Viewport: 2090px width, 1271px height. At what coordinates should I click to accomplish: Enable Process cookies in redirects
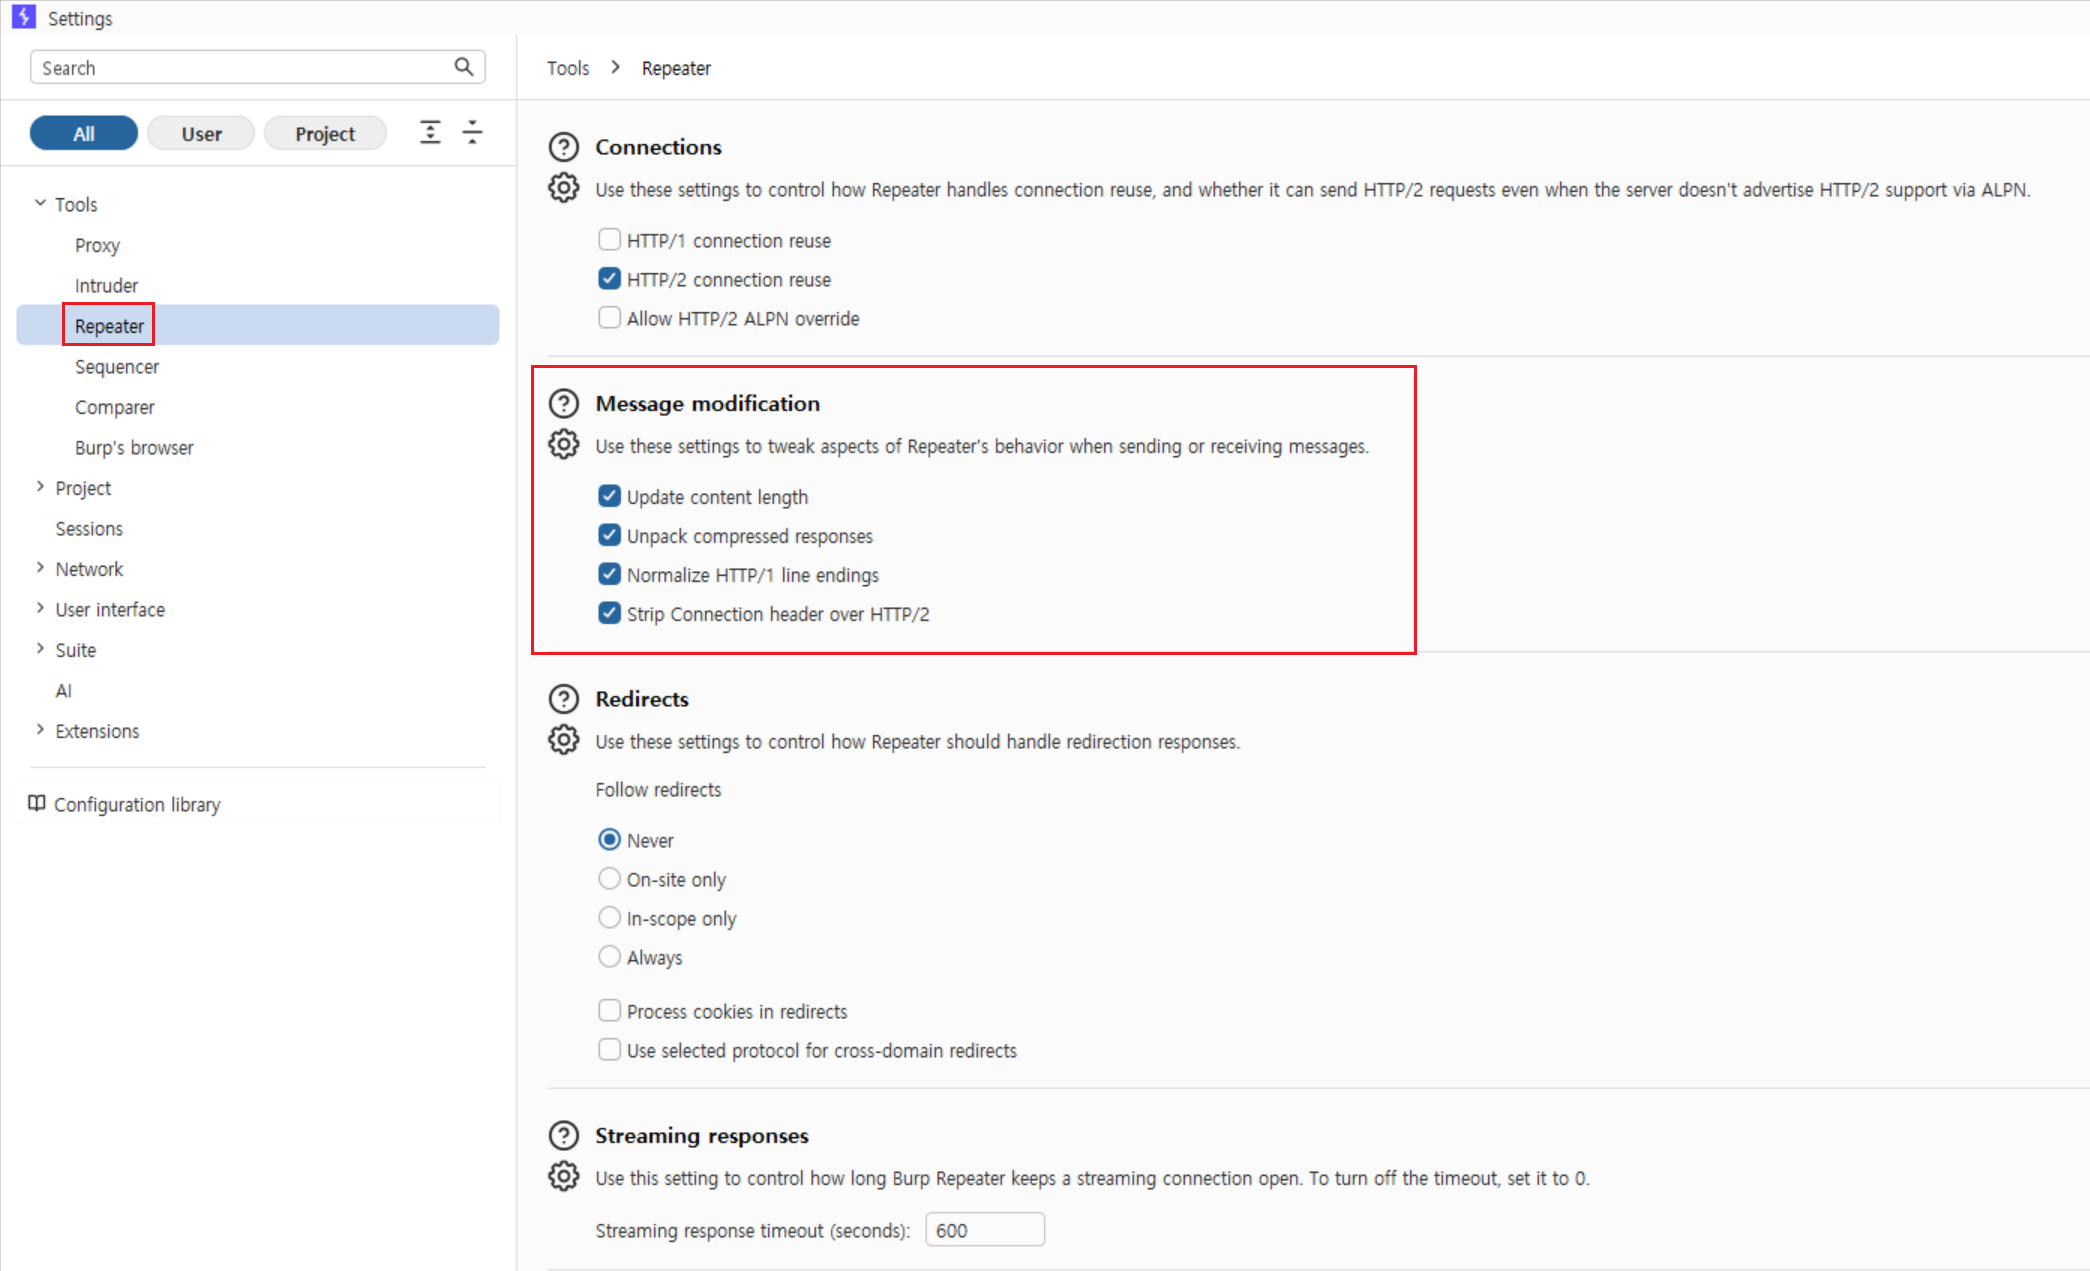point(609,1010)
